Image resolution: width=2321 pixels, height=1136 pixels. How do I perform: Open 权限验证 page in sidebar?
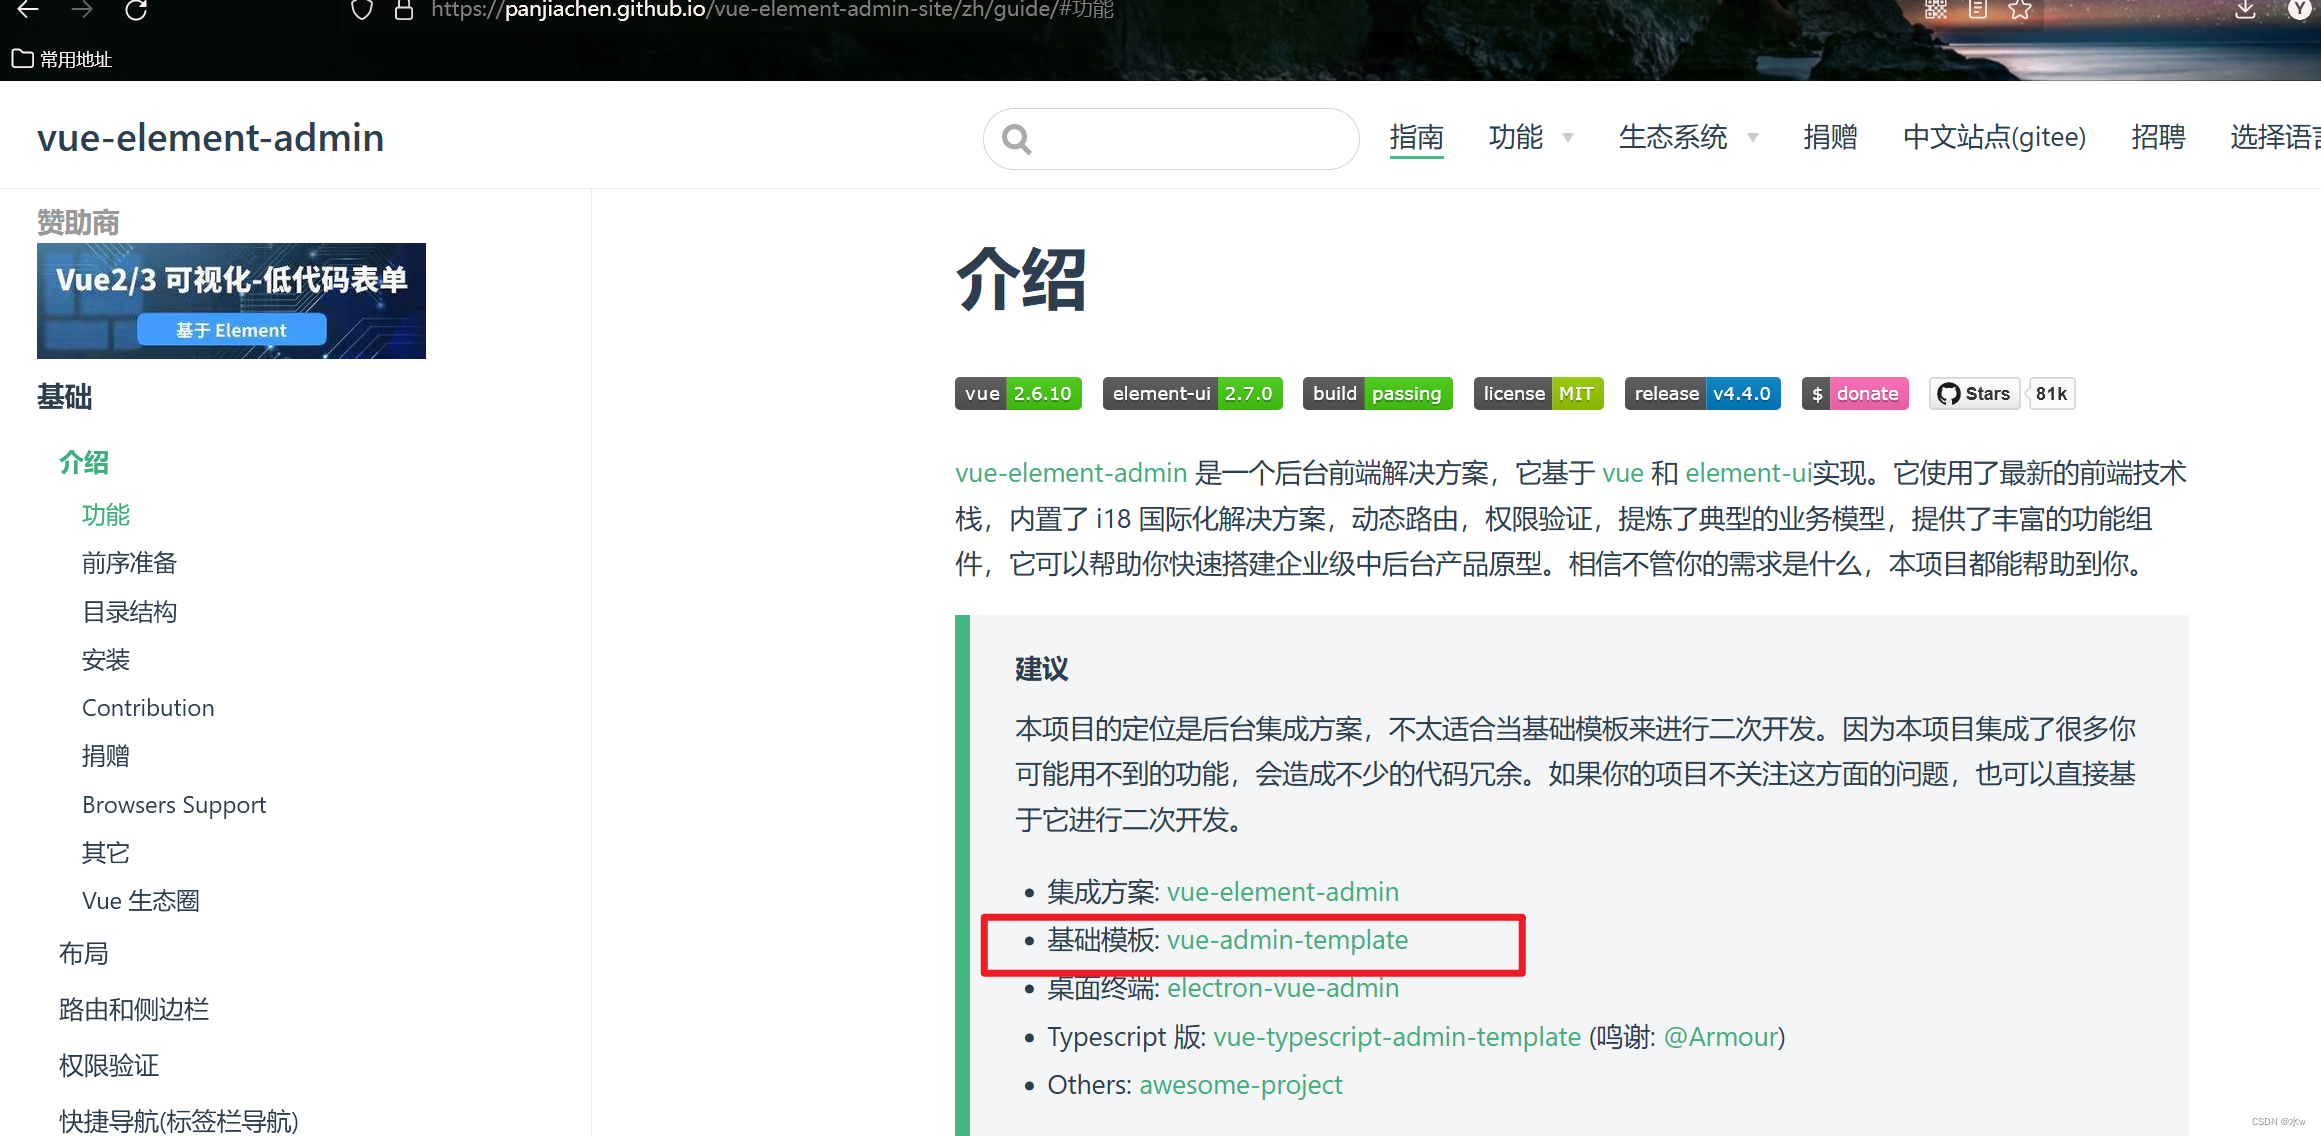coord(109,1066)
